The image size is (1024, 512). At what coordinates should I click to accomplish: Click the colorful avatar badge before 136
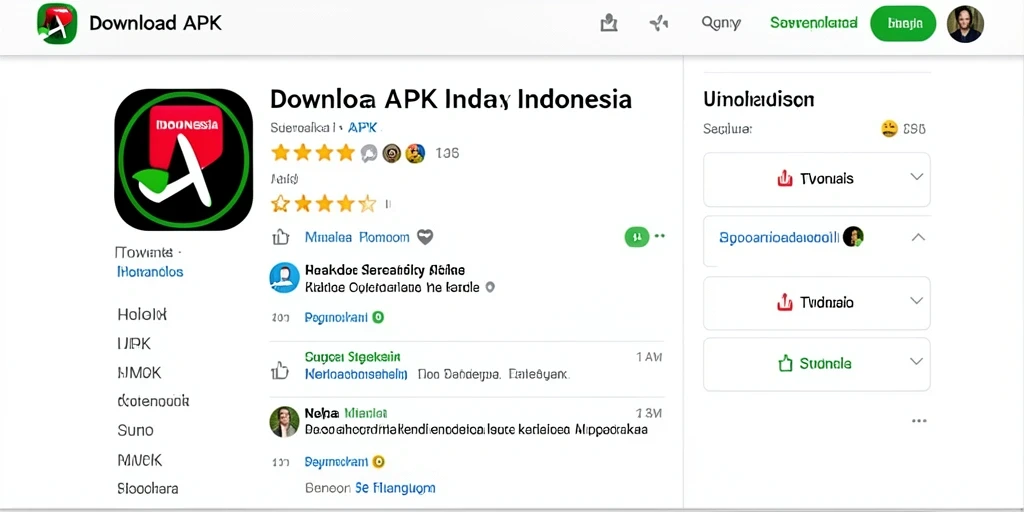tap(415, 153)
